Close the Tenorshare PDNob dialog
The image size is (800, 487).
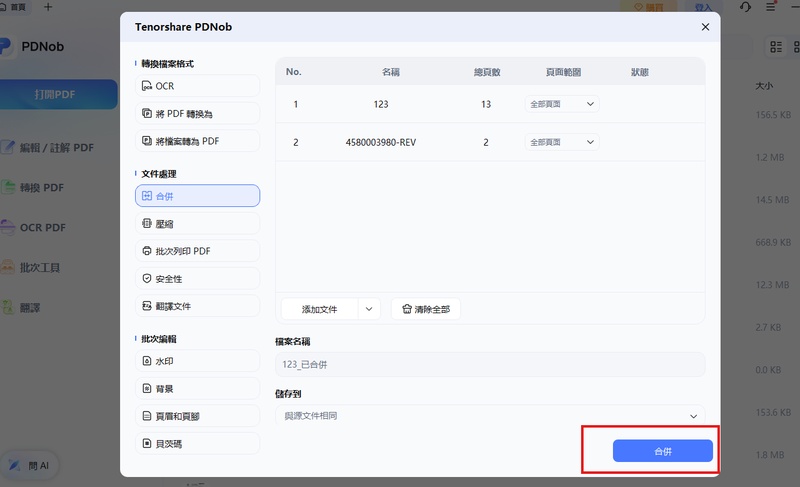coord(705,27)
